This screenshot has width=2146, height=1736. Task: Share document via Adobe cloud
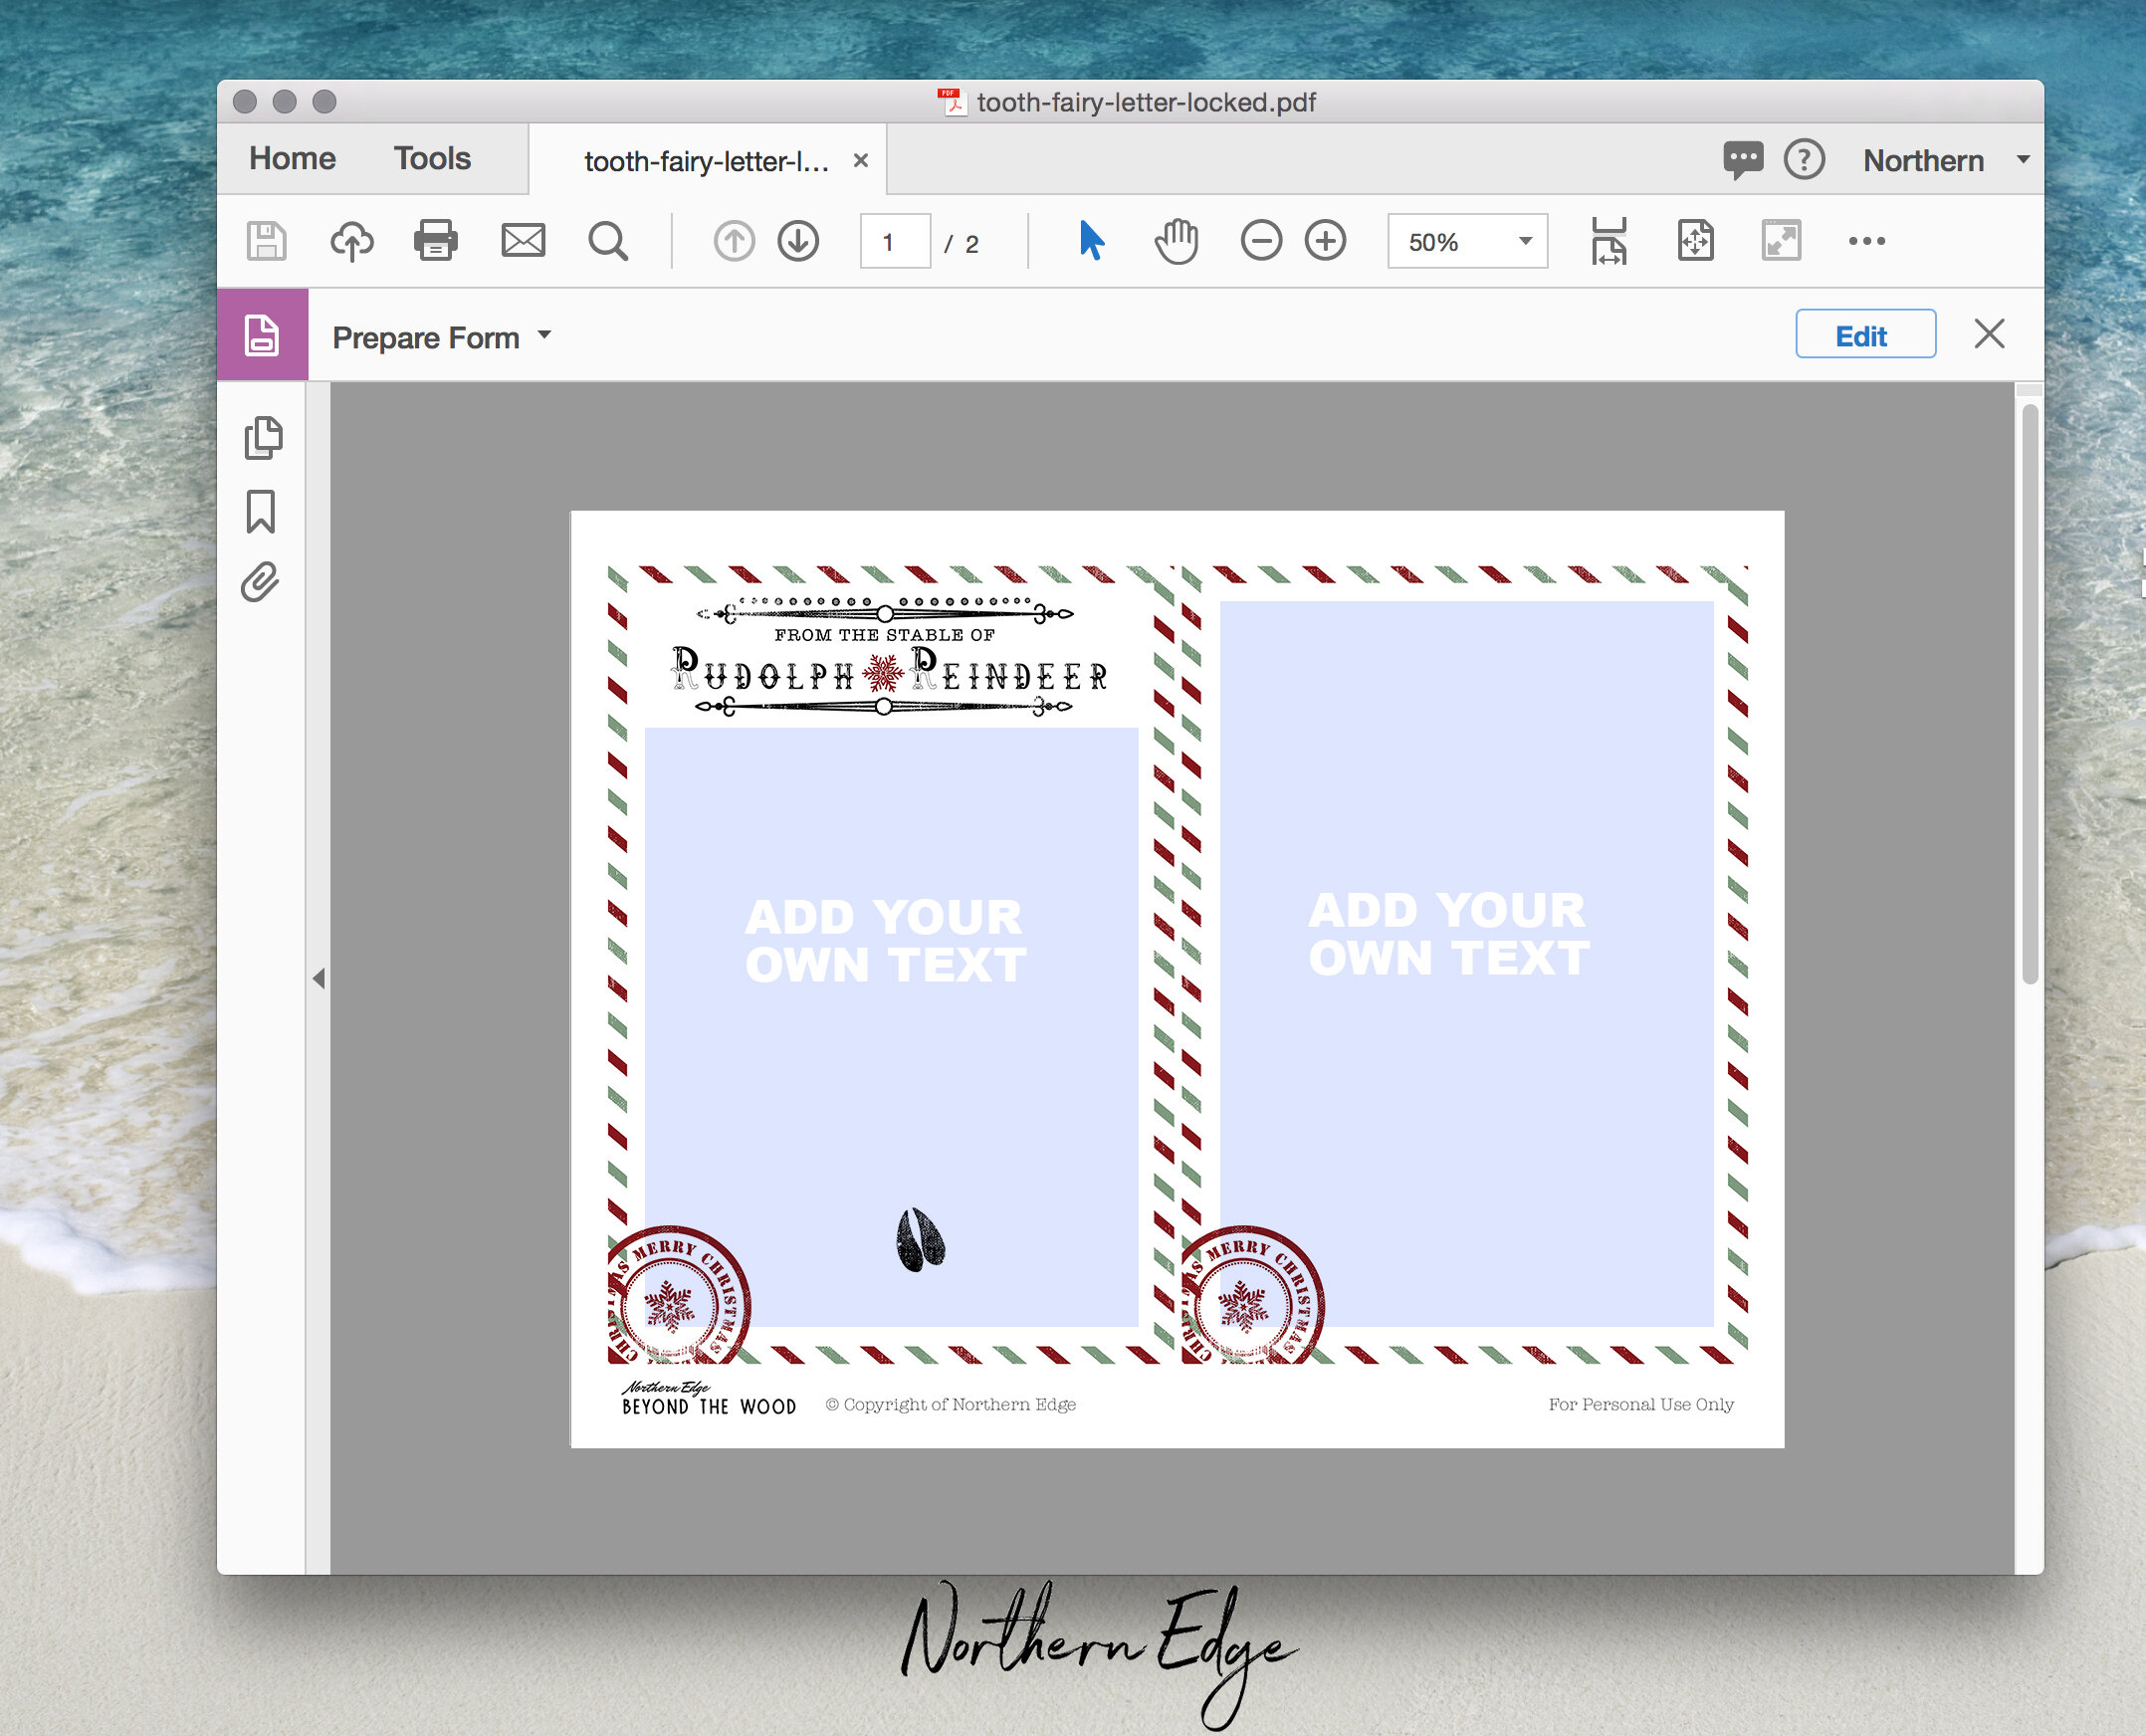[352, 240]
